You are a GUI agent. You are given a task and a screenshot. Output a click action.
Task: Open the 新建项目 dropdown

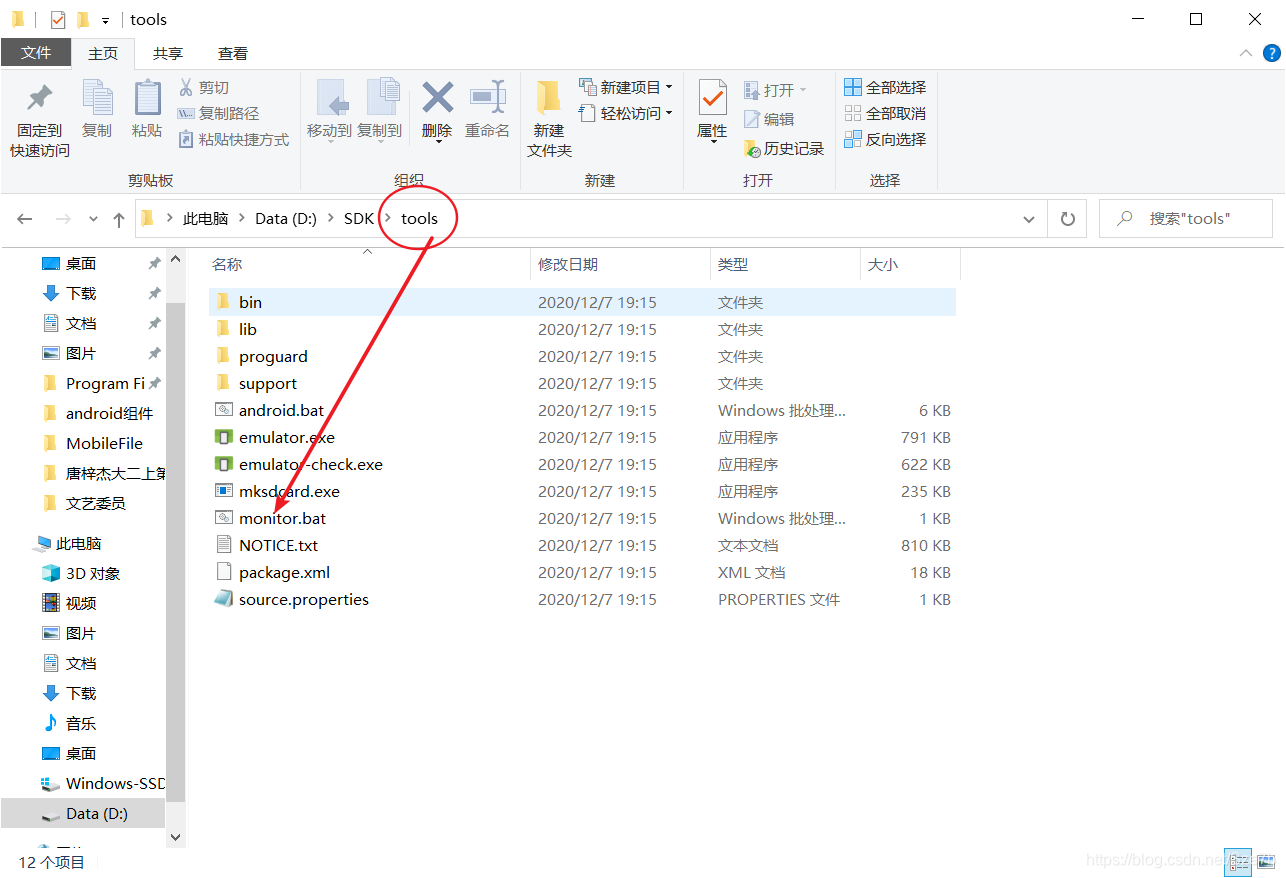625,87
